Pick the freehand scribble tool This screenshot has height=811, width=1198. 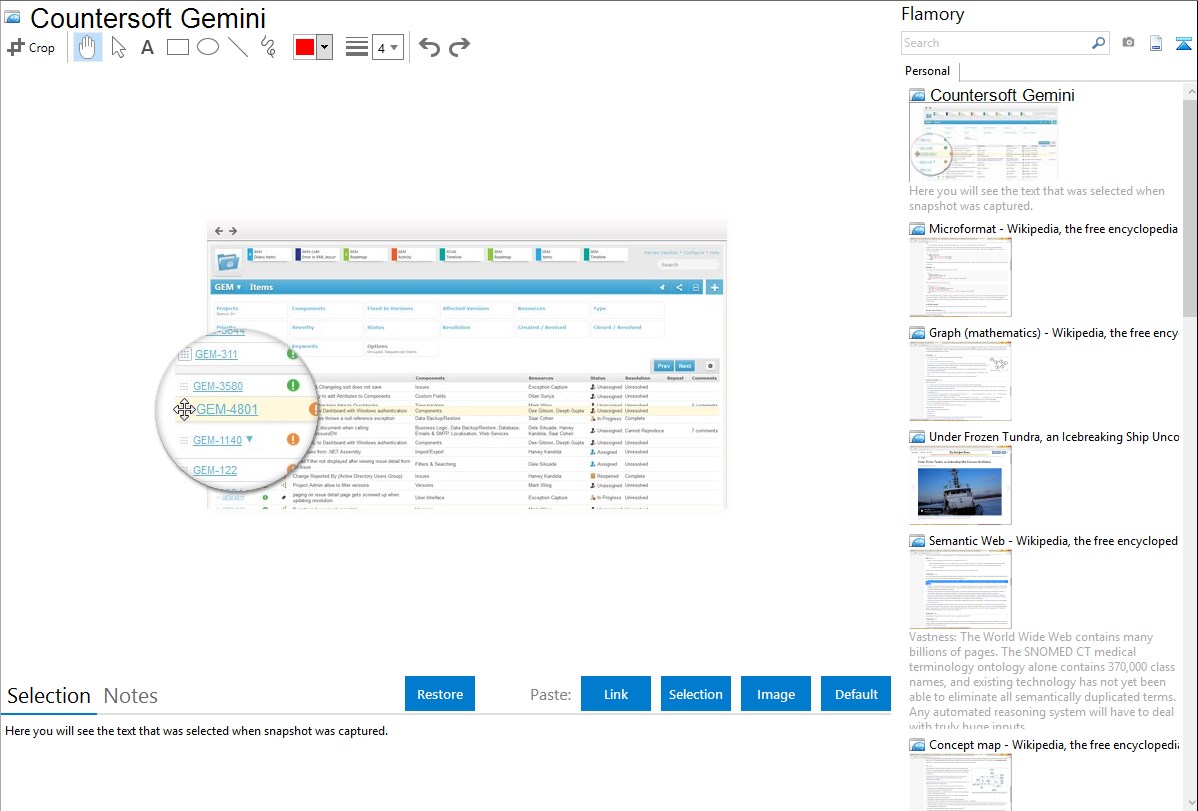pos(268,47)
